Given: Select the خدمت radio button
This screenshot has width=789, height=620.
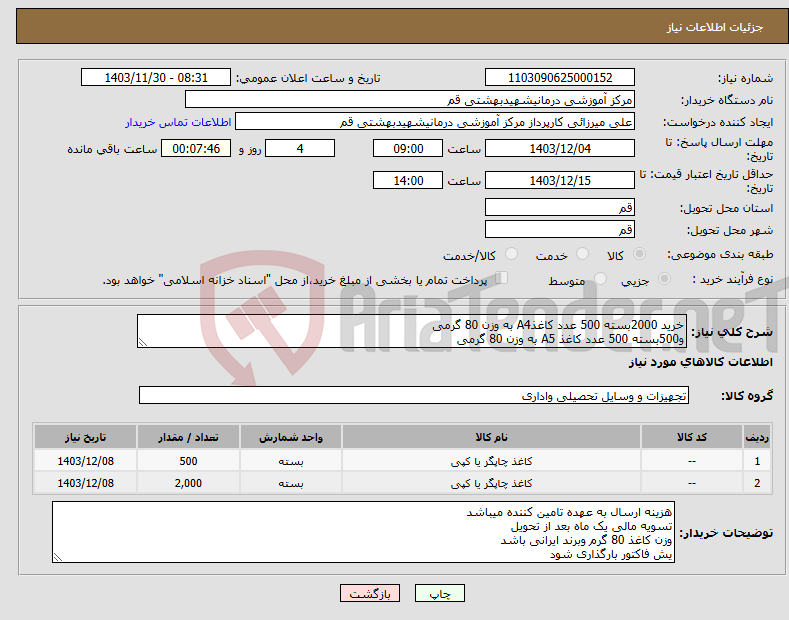Looking at the screenshot, I should coord(582,254).
